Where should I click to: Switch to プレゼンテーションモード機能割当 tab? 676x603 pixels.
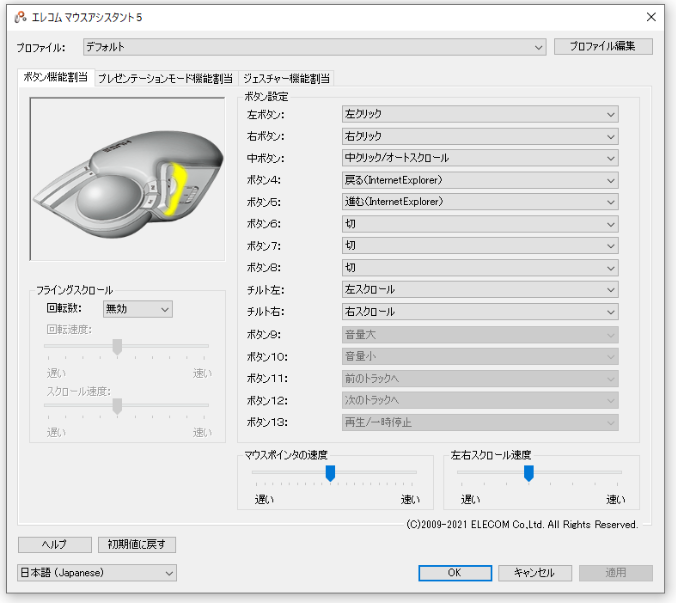pos(166,78)
